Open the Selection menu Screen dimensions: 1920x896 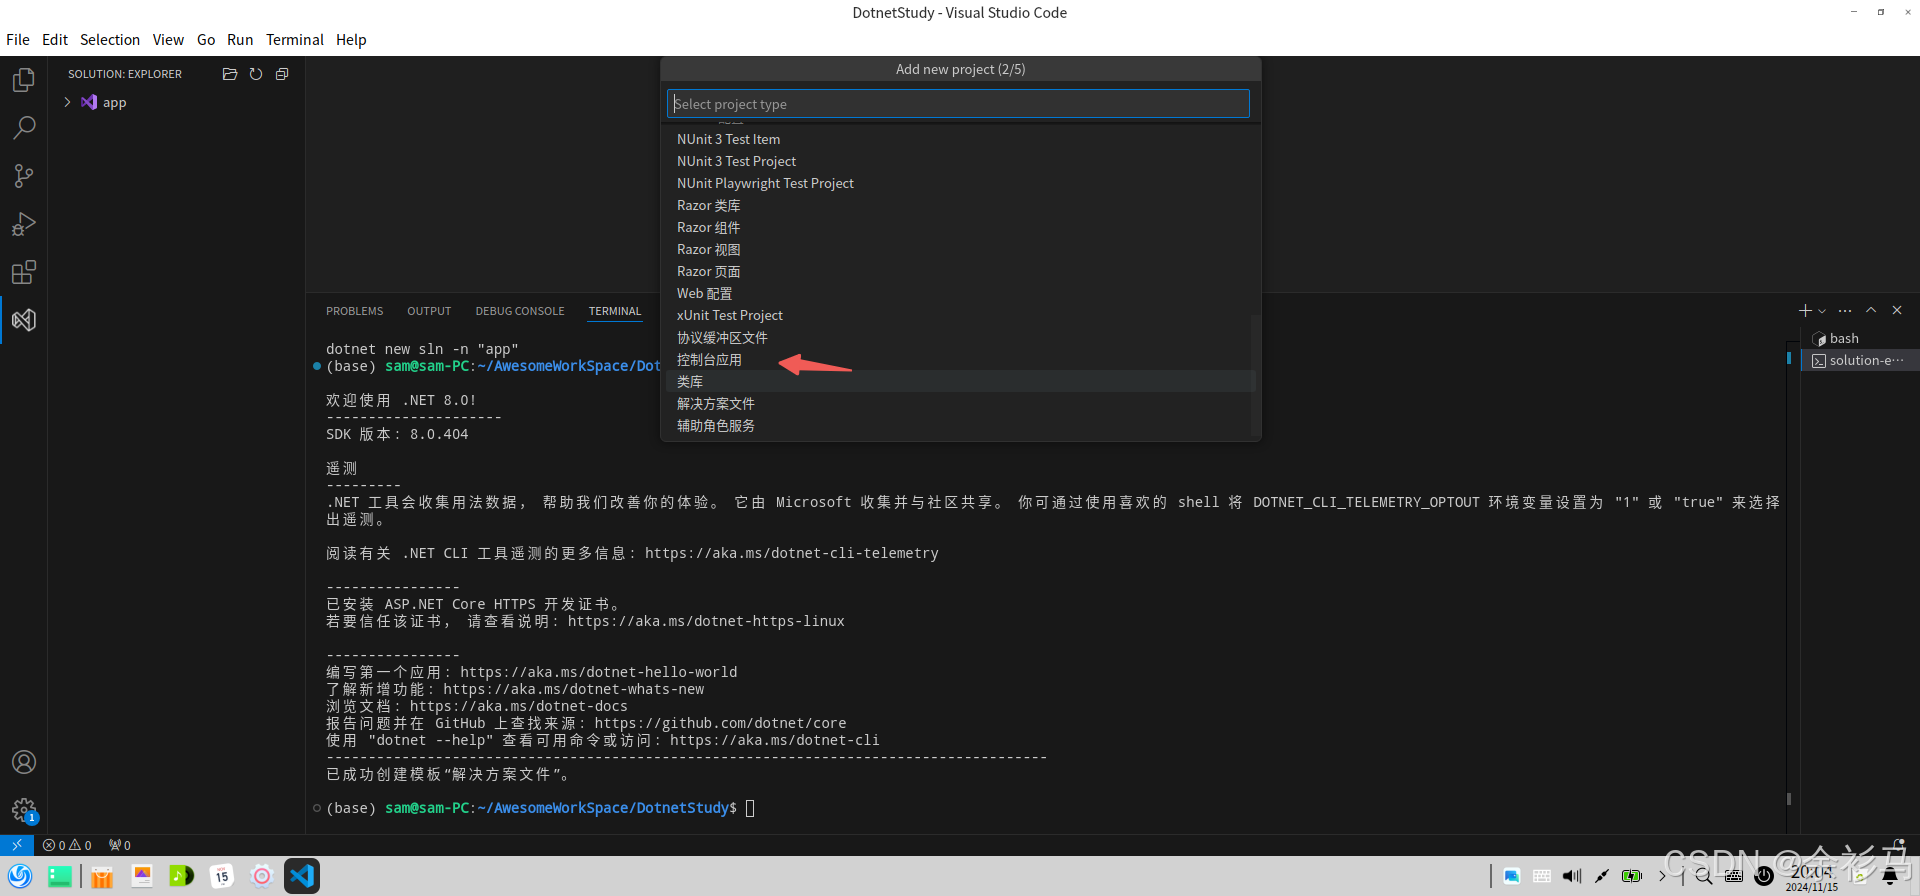coord(110,40)
